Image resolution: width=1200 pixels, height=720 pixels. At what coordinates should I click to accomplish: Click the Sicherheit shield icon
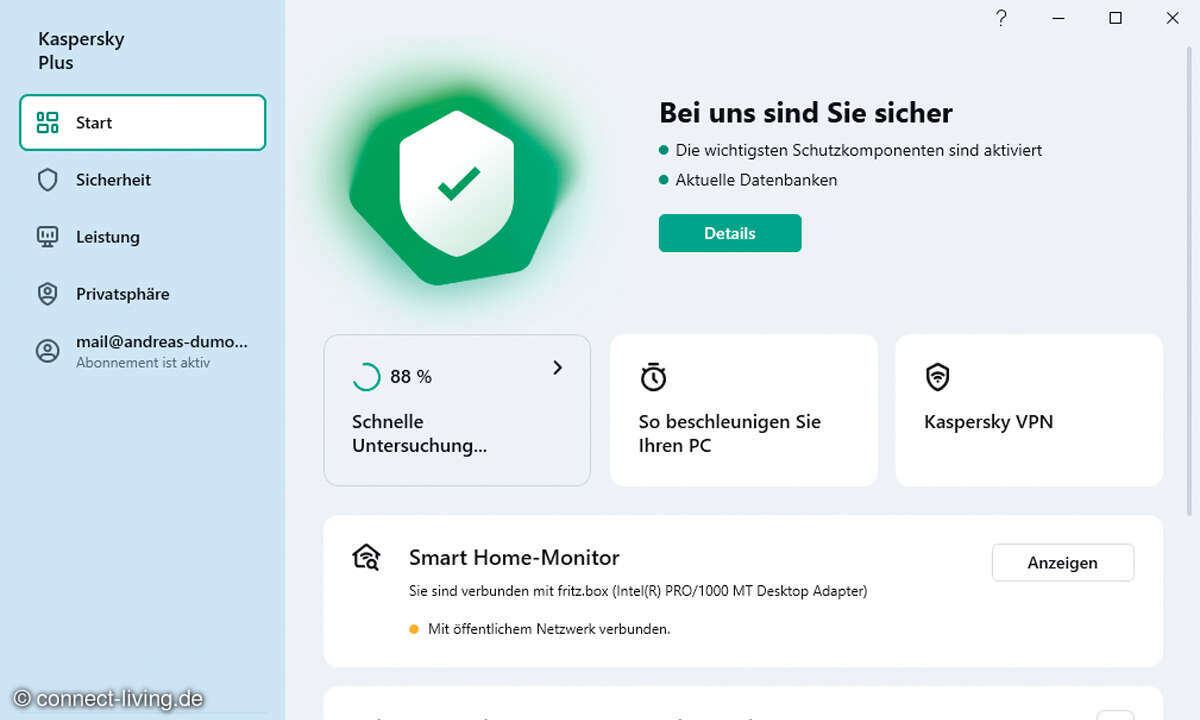pyautogui.click(x=47, y=180)
